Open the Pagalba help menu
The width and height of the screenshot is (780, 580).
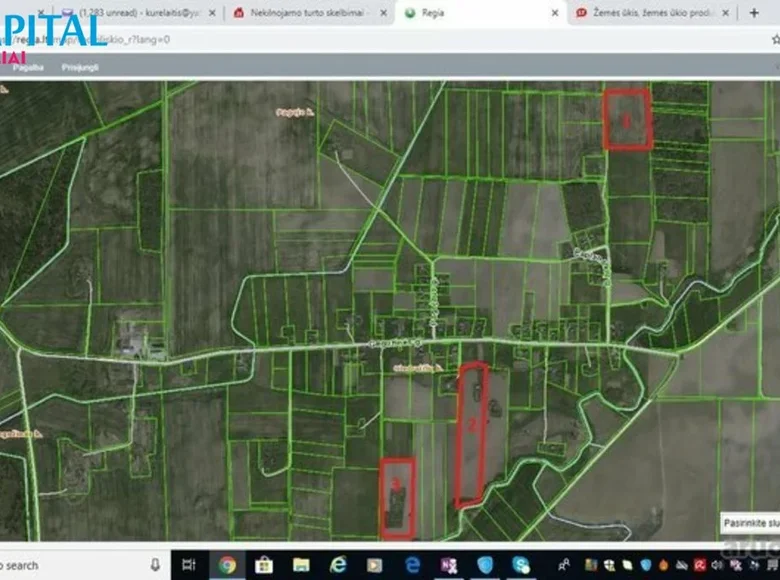tap(28, 67)
